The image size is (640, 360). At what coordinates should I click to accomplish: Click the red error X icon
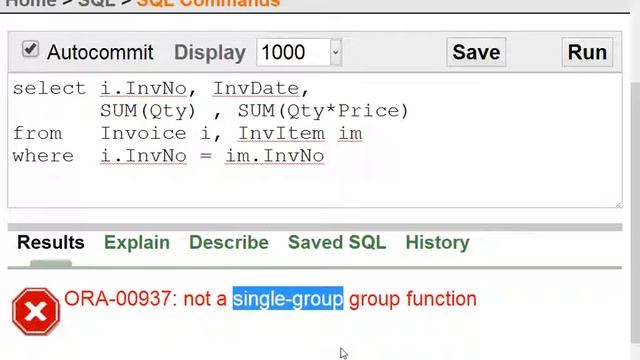point(36,312)
